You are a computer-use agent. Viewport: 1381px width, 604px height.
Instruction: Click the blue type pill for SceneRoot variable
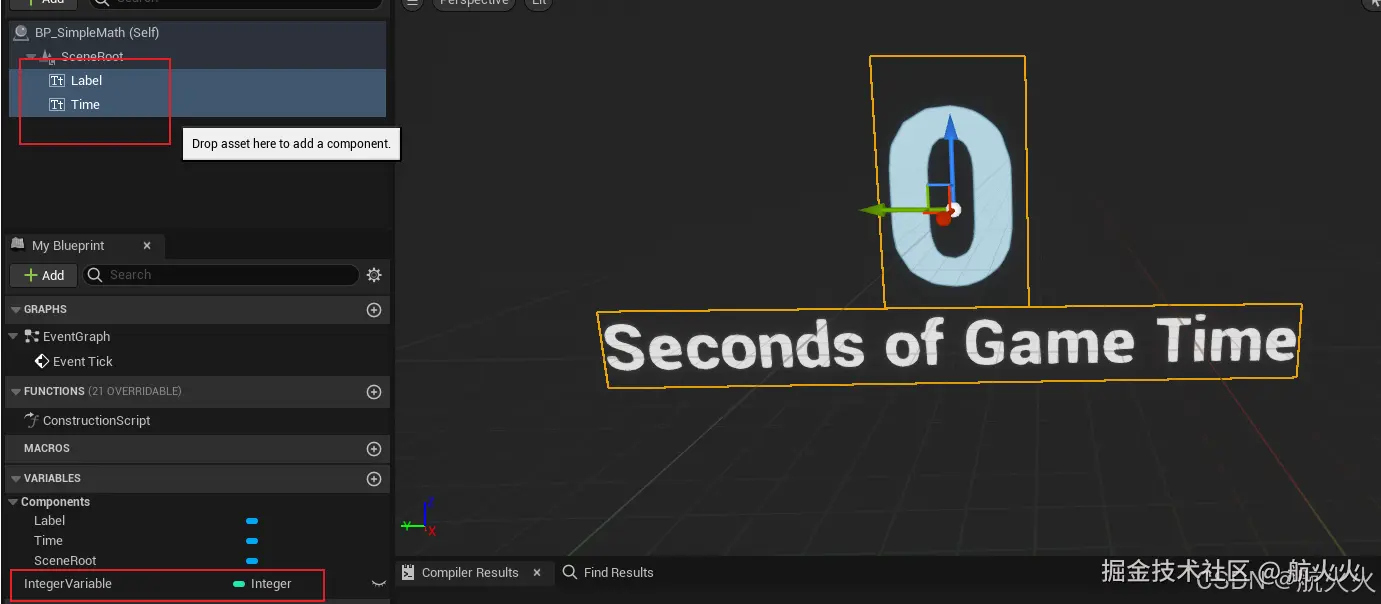point(252,561)
